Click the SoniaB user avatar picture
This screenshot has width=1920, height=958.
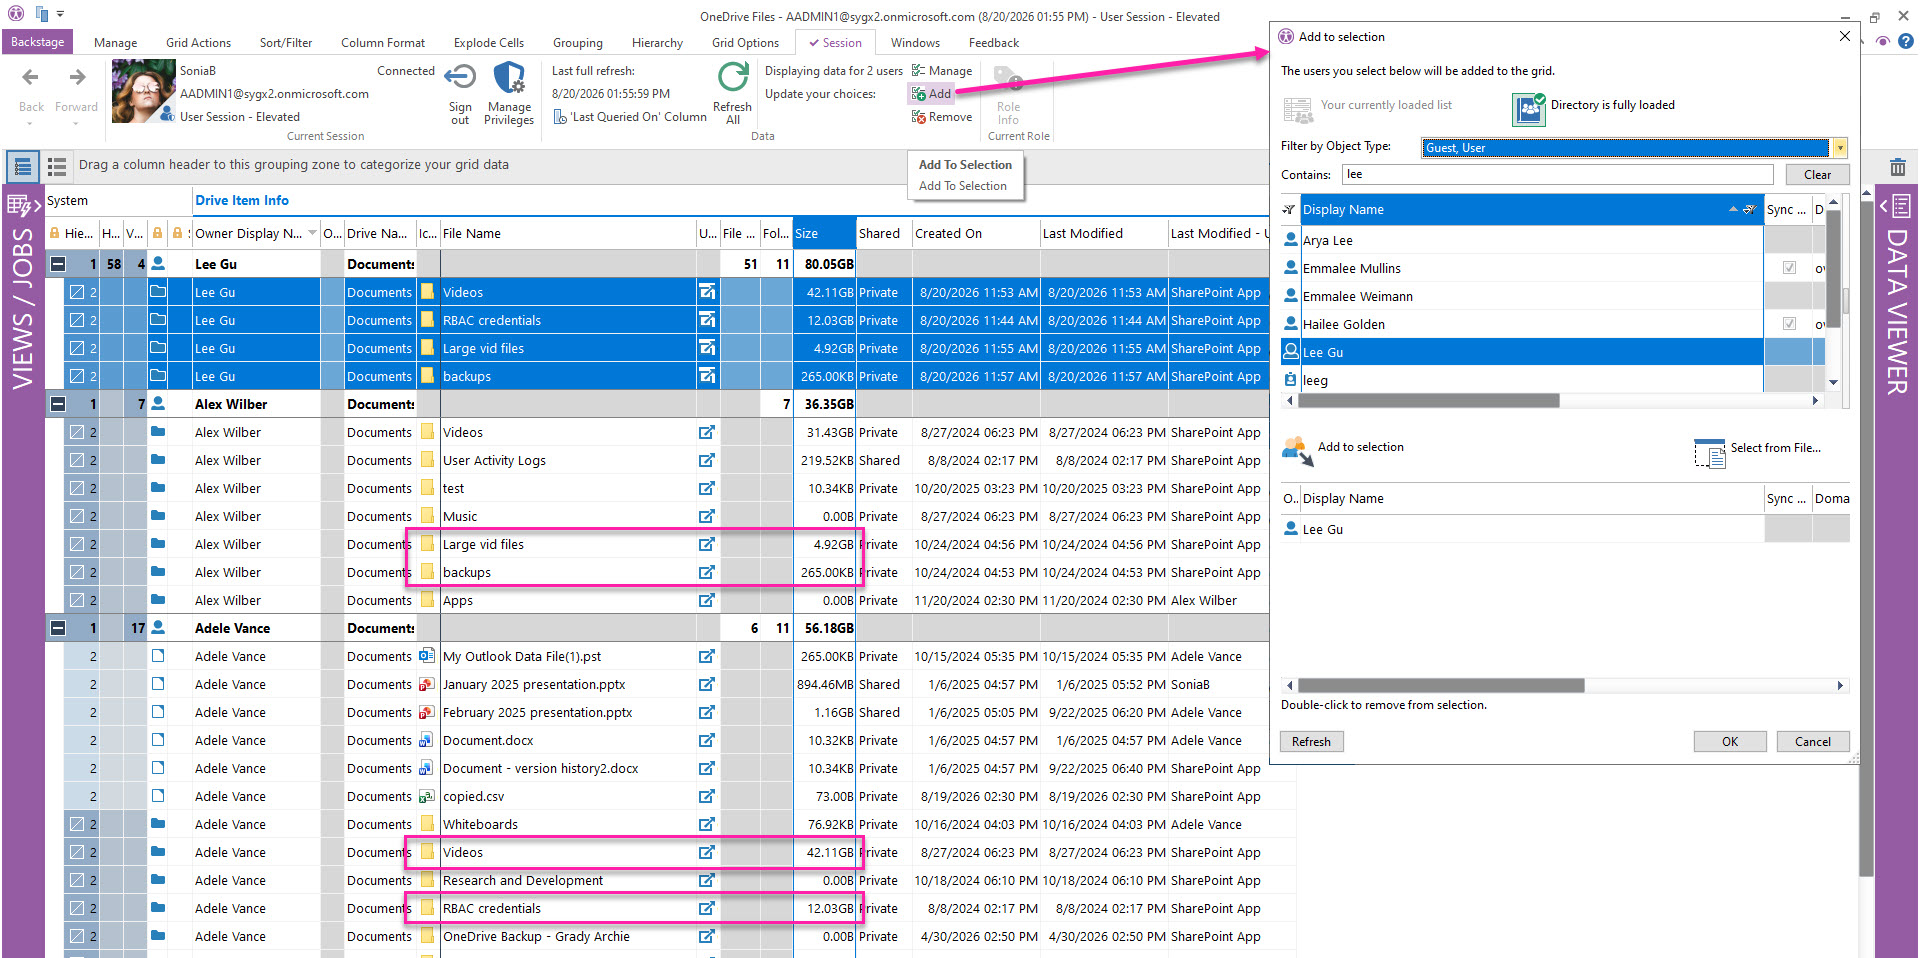[x=144, y=91]
